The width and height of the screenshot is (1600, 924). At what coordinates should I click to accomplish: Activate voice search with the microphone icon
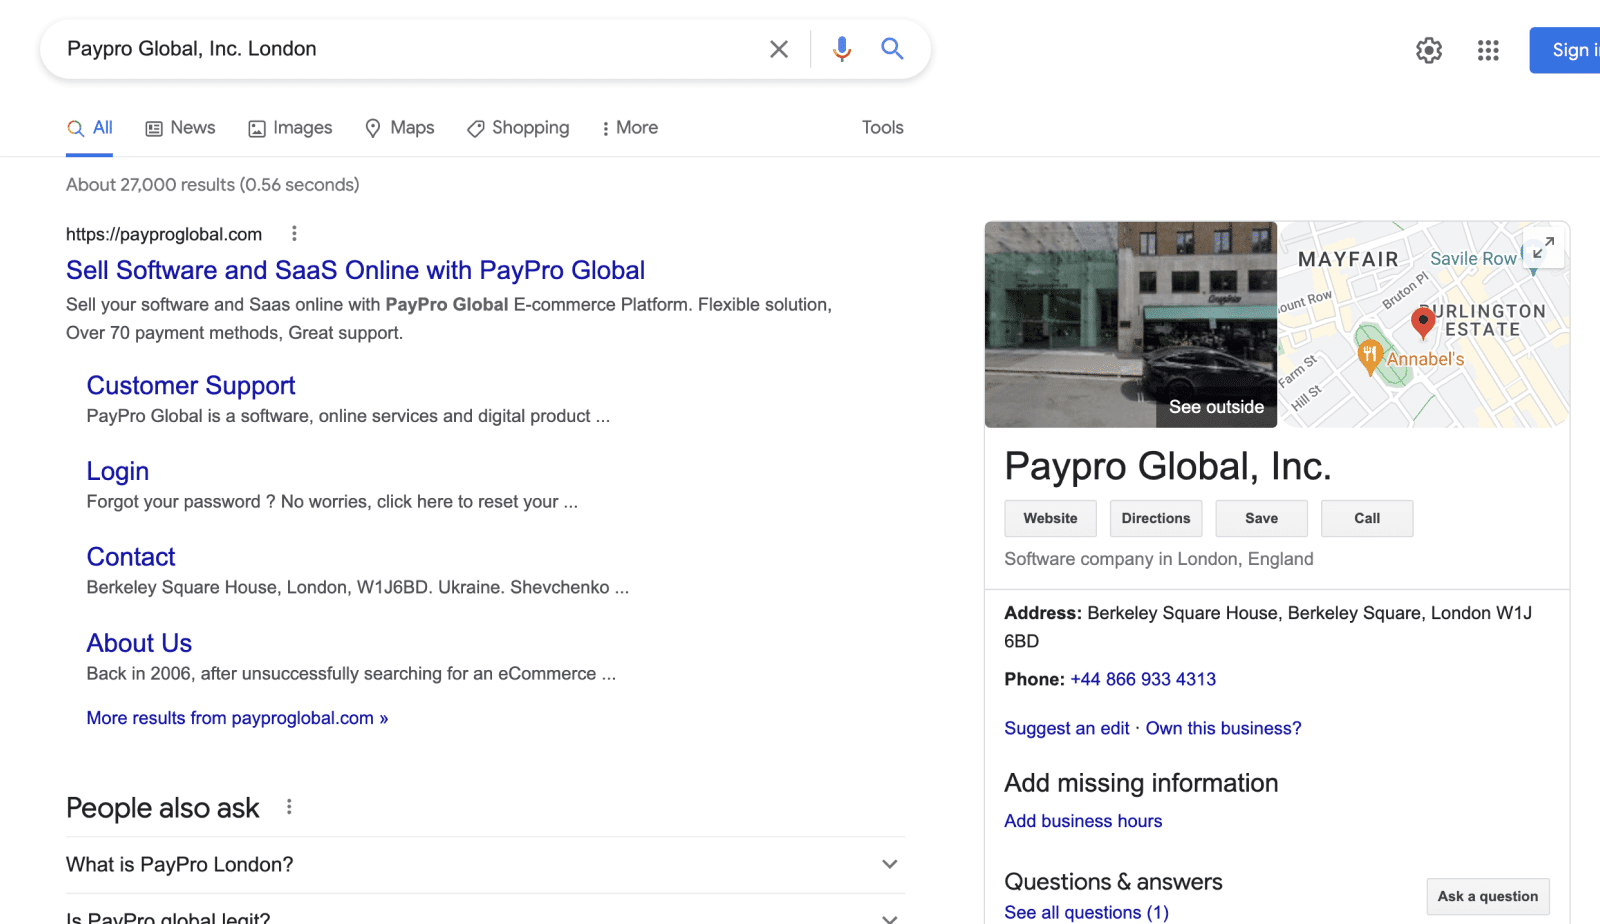coord(841,48)
